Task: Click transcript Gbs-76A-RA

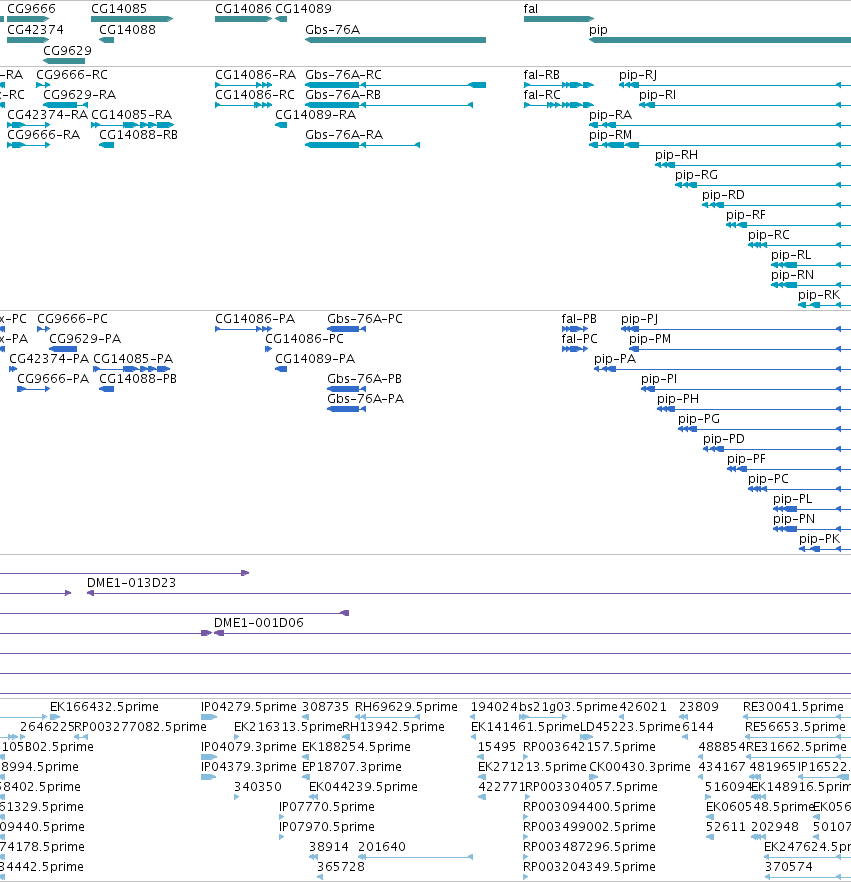Action: click(344, 135)
